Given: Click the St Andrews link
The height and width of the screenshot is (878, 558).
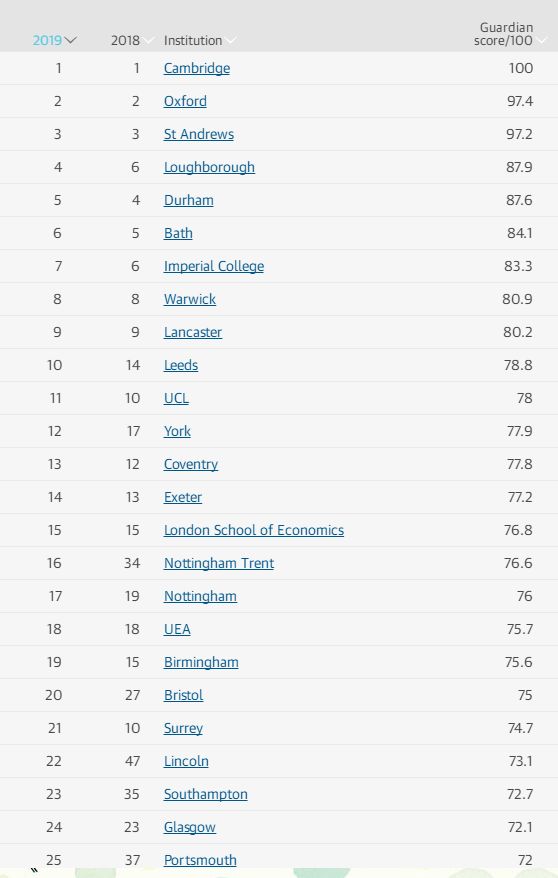Looking at the screenshot, I should [x=198, y=134].
